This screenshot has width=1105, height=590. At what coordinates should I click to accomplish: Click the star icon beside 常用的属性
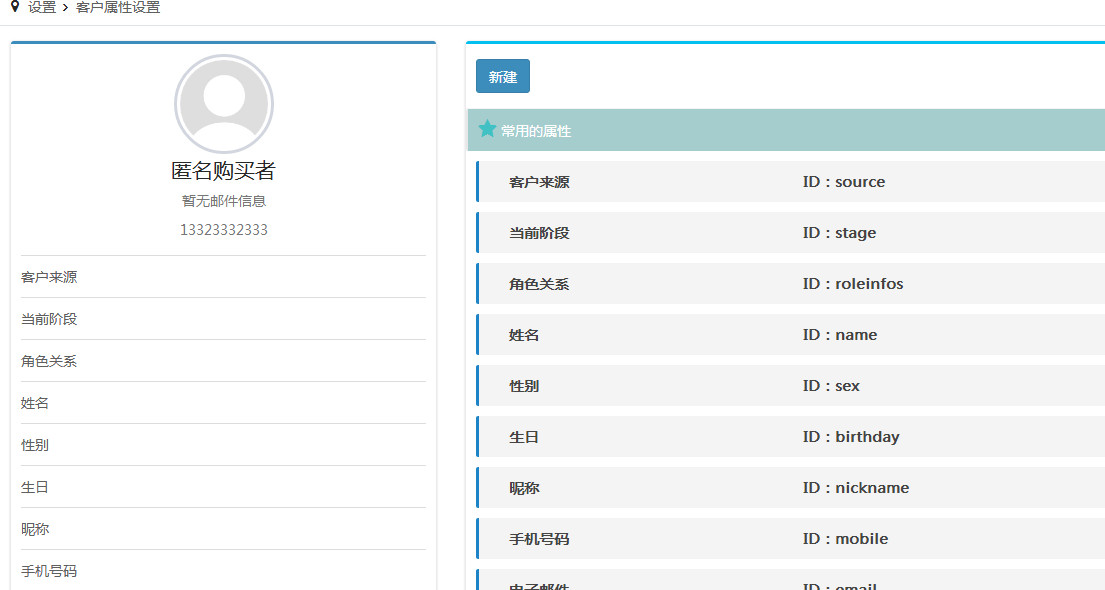point(487,129)
